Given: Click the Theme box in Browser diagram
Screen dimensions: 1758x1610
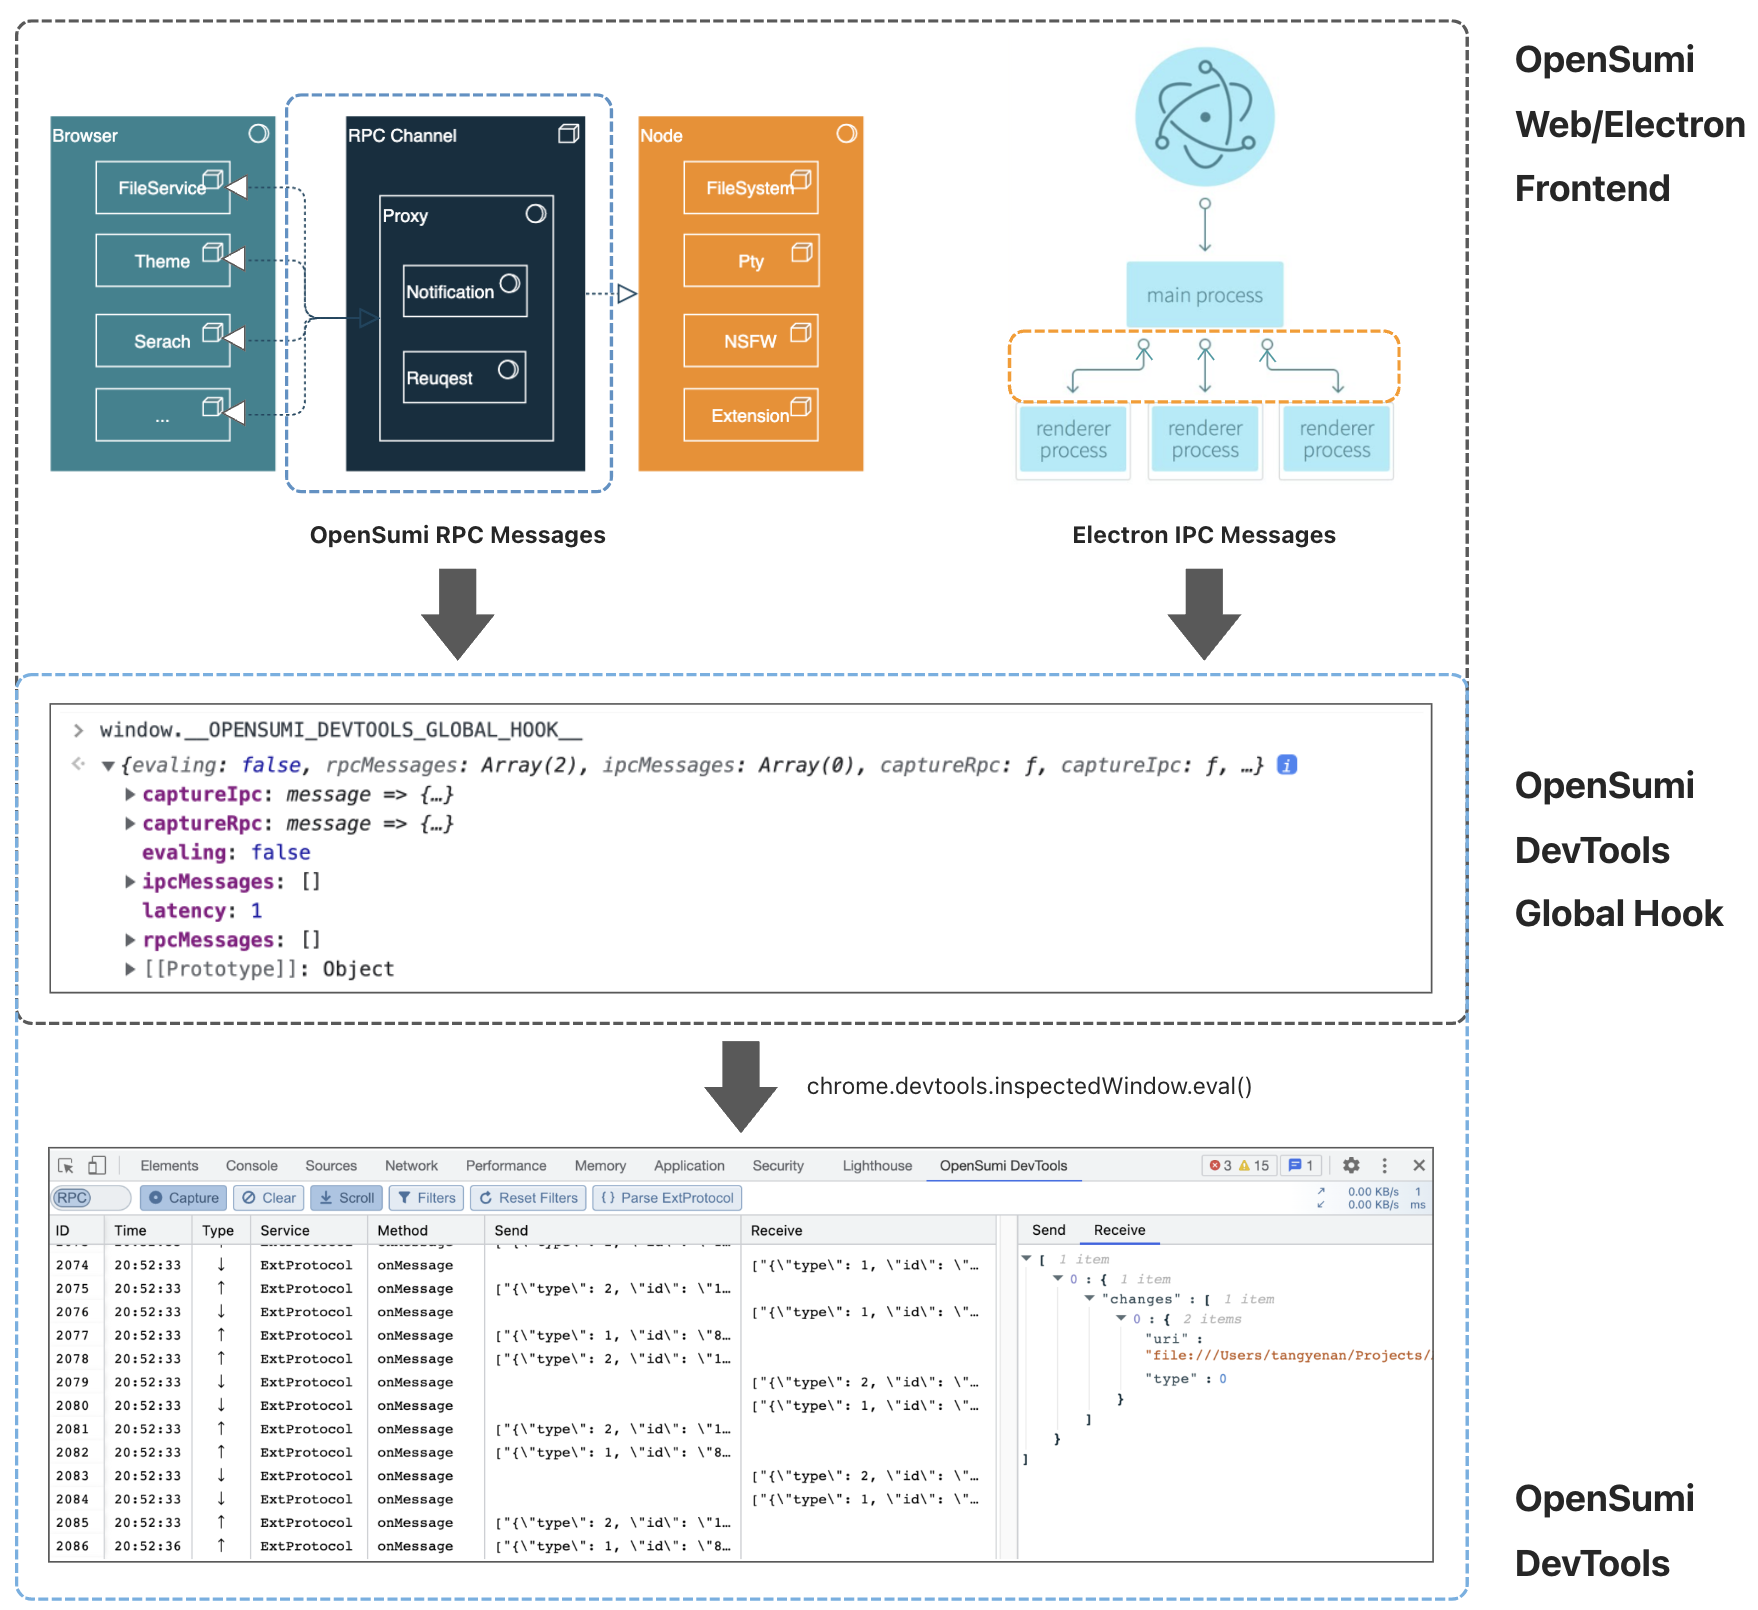Looking at the screenshot, I should [163, 261].
